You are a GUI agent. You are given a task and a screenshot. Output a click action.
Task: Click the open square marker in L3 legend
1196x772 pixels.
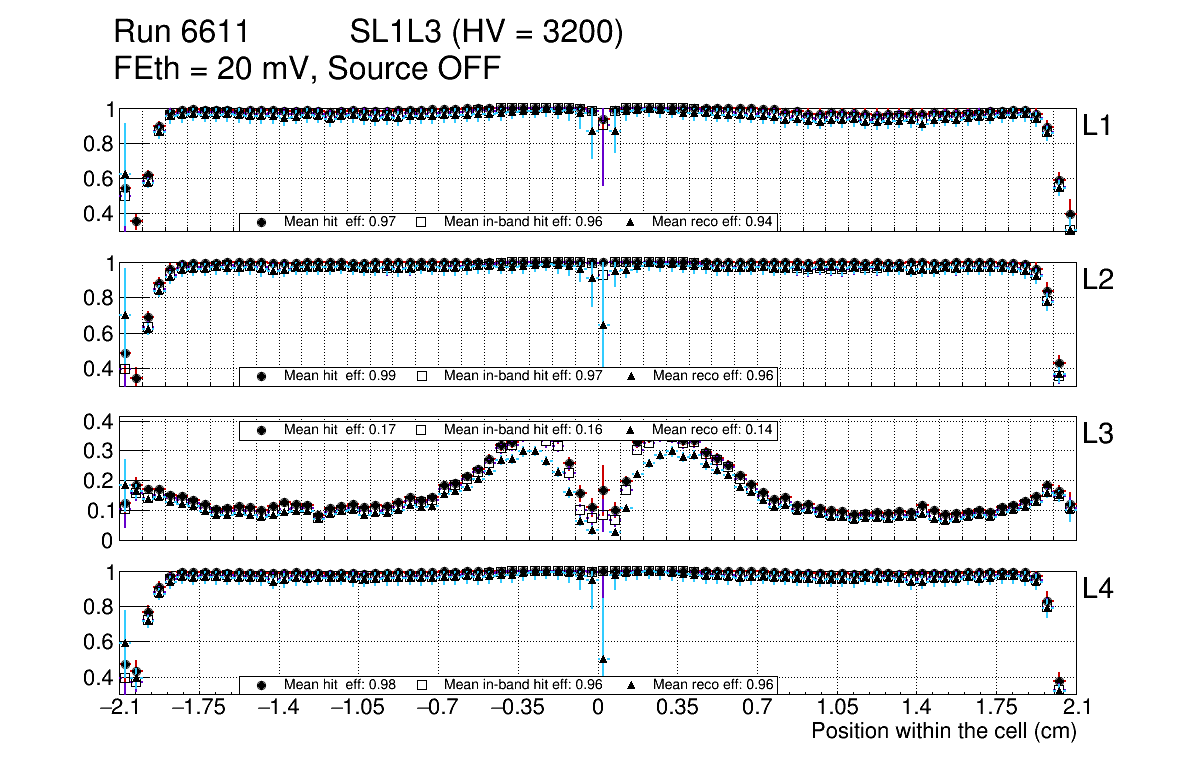click(421, 430)
